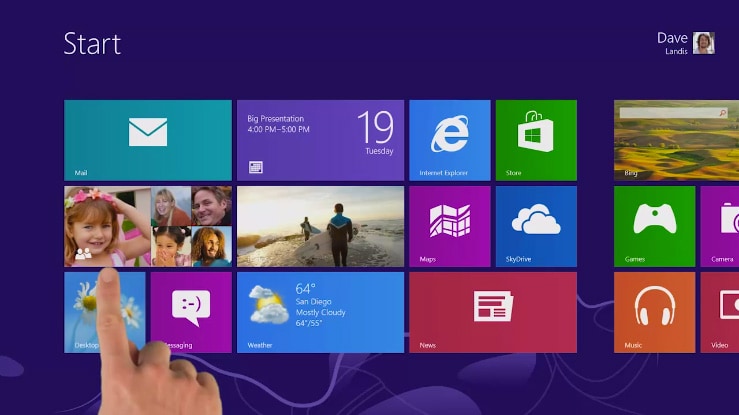Open the Maps tile
The image size is (739, 415).
coord(450,226)
